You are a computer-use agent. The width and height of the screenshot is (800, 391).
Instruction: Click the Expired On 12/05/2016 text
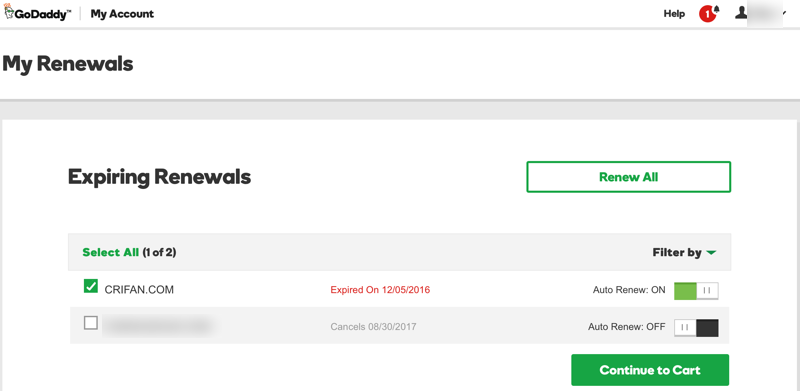pos(380,290)
